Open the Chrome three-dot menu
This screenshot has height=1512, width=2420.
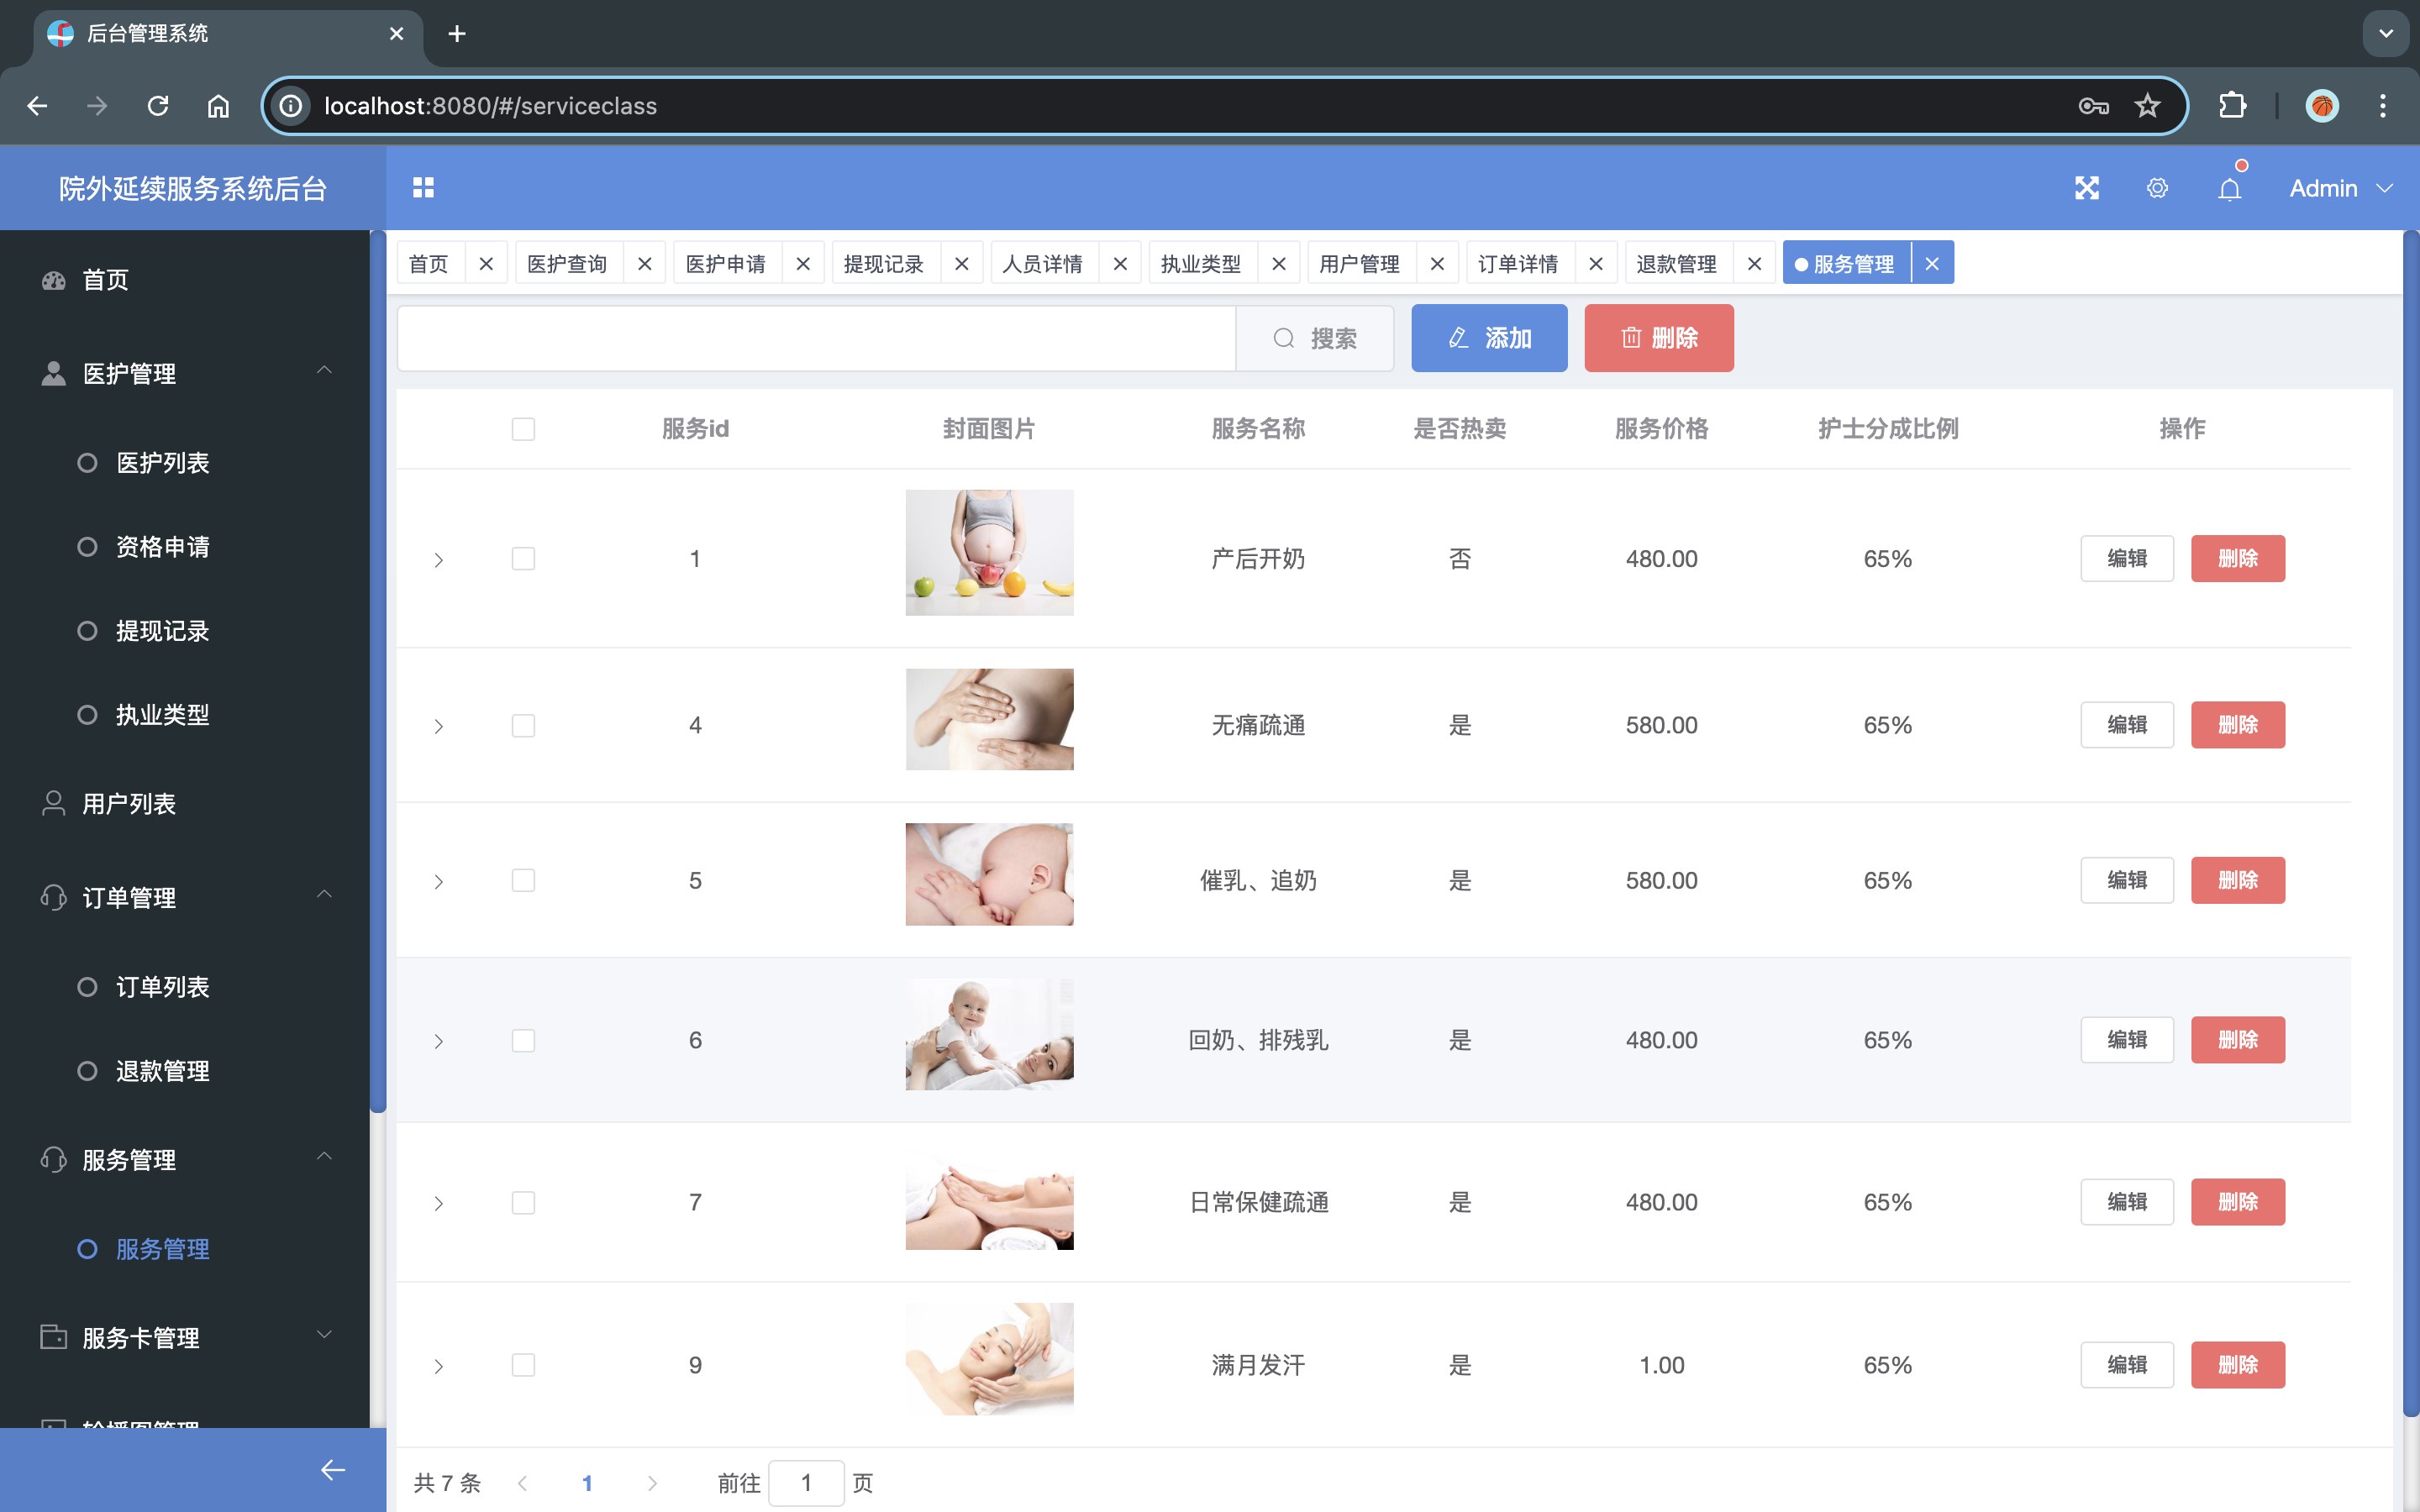(2383, 106)
